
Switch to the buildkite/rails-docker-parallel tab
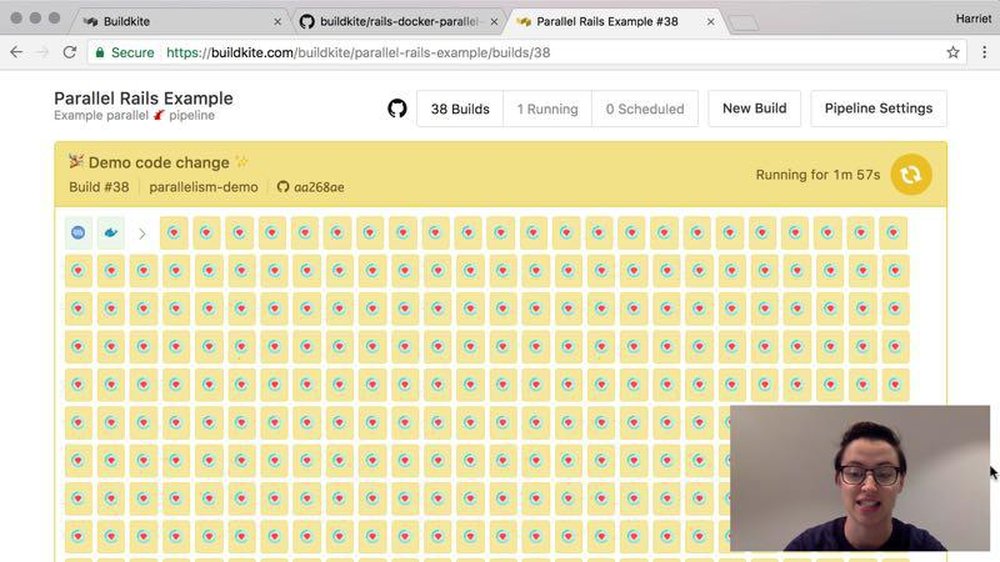(399, 22)
